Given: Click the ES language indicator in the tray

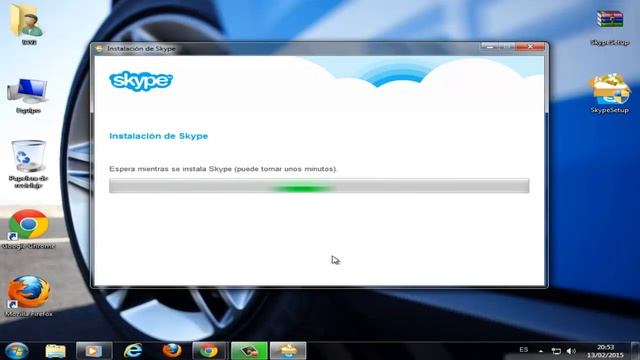Looking at the screenshot, I should click(524, 350).
